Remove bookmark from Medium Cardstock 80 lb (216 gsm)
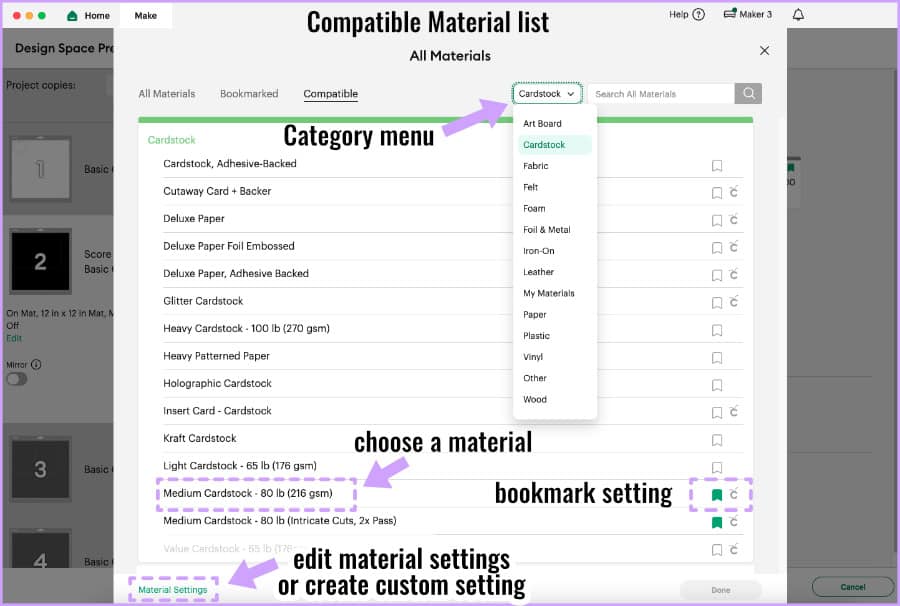The image size is (900, 606). [x=716, y=495]
